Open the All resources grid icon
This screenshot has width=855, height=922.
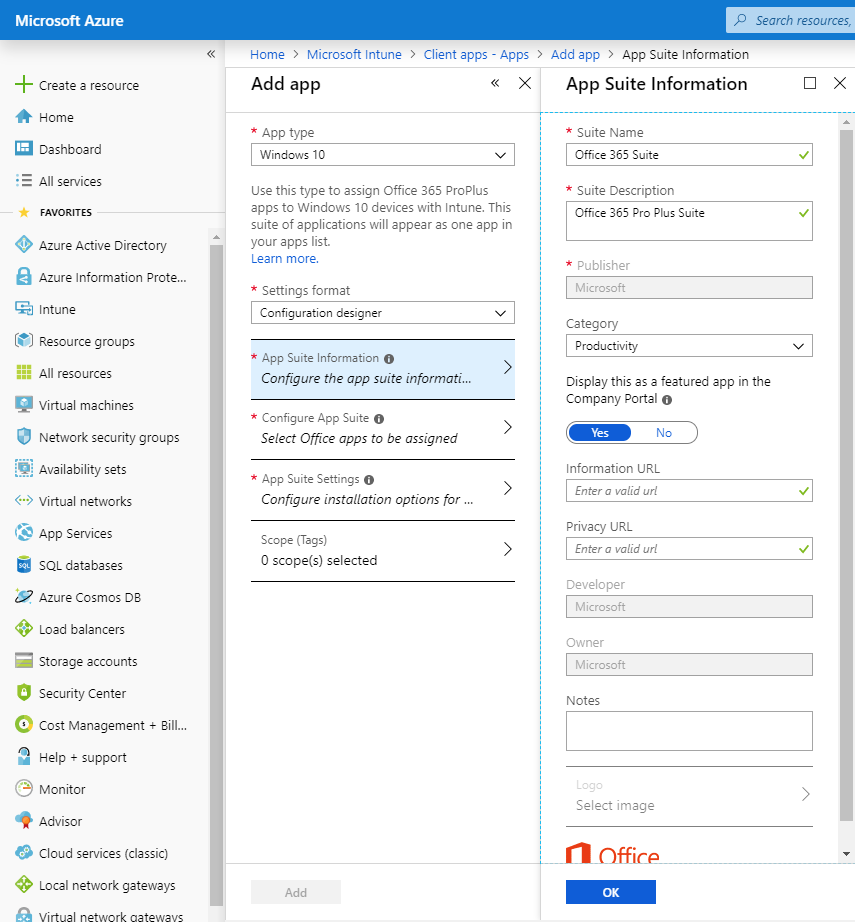tap(24, 373)
